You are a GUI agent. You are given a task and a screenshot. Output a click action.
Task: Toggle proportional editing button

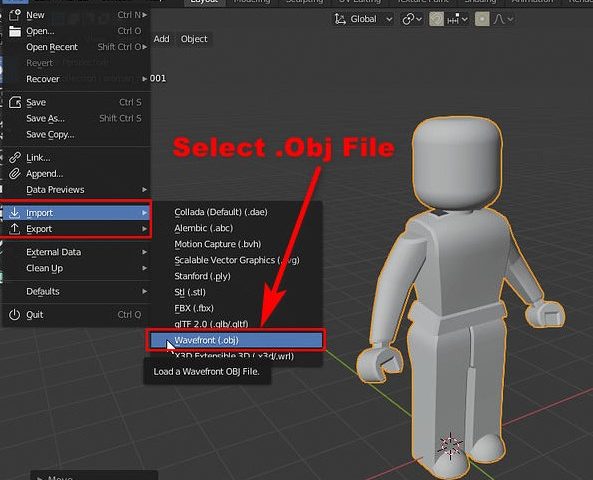click(x=482, y=19)
